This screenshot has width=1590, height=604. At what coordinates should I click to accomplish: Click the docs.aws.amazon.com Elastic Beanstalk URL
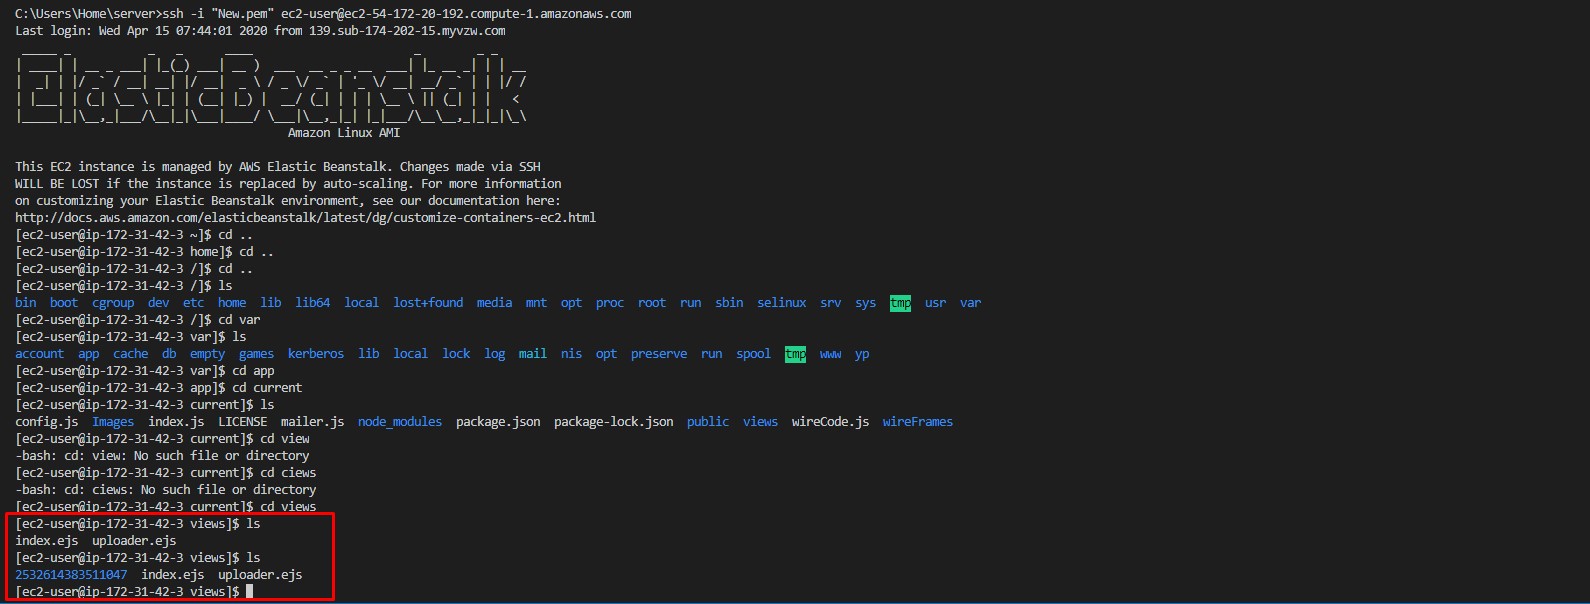point(305,218)
